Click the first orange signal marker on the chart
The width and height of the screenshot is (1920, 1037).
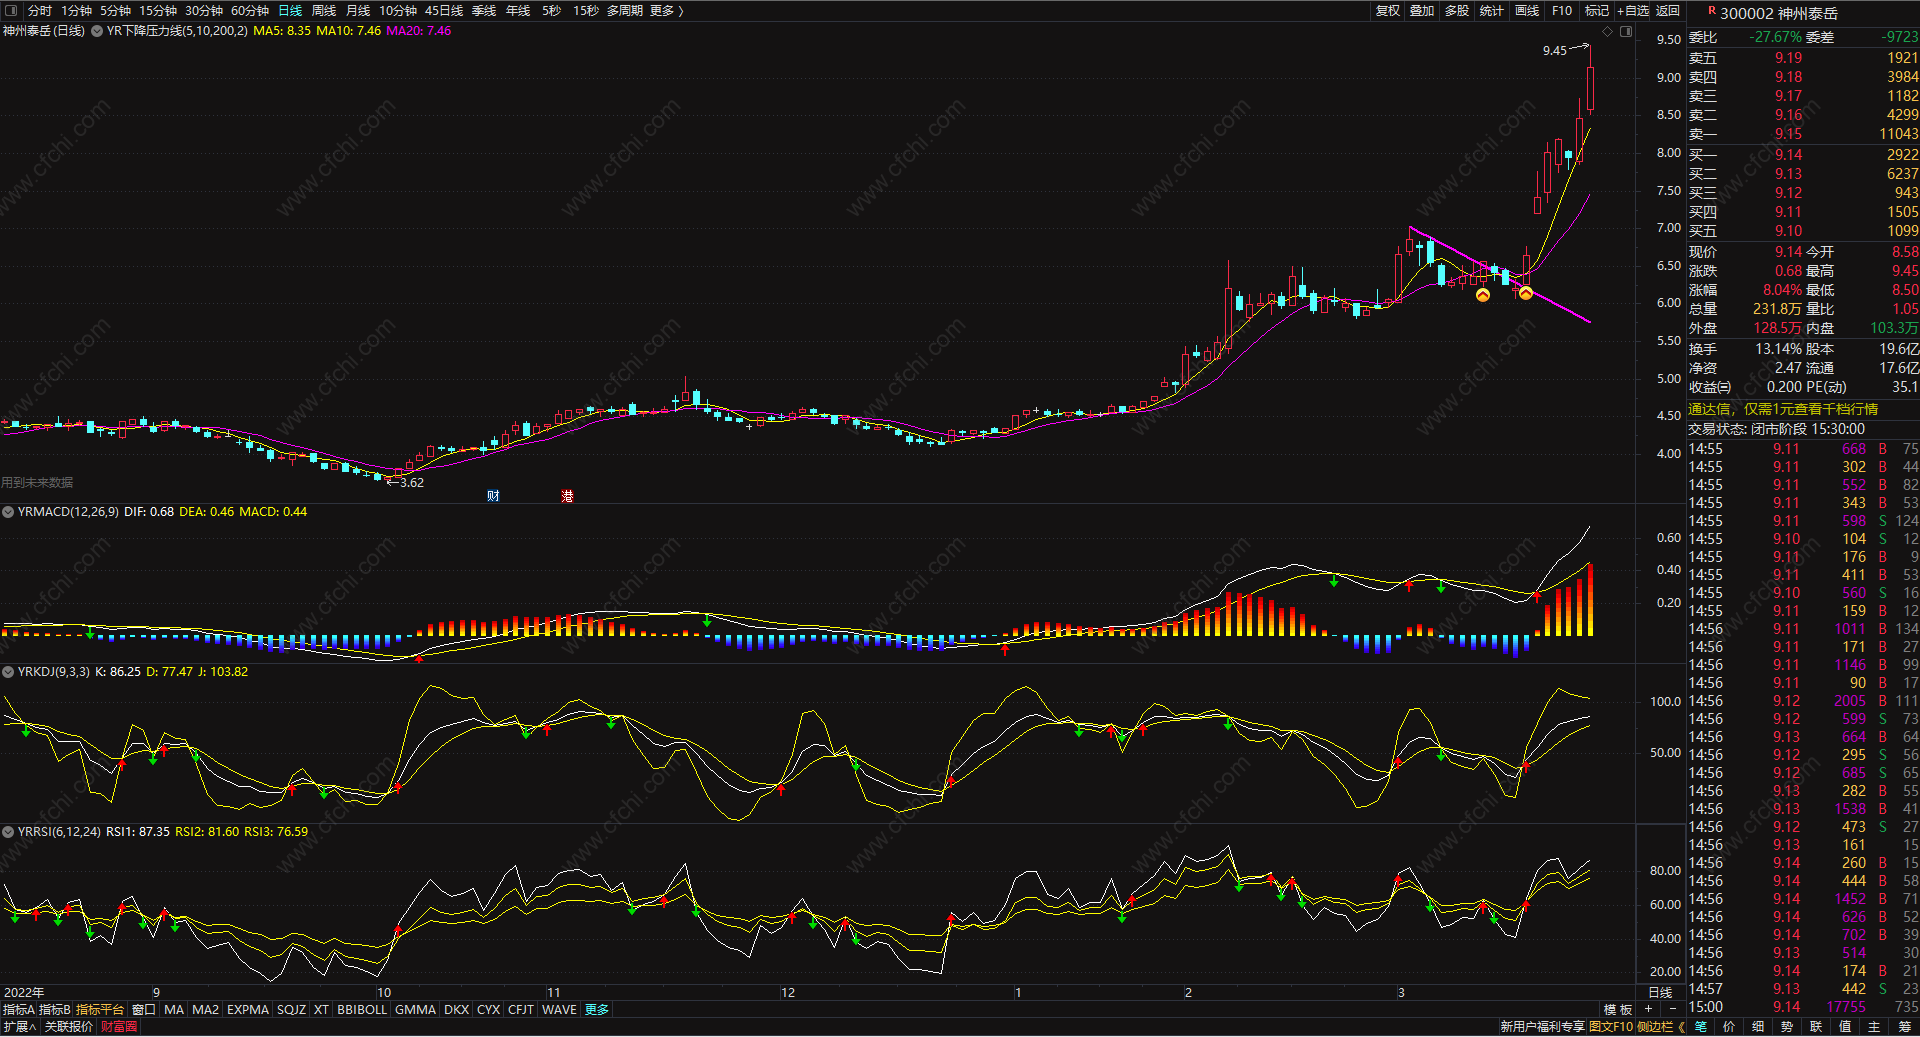click(1482, 294)
